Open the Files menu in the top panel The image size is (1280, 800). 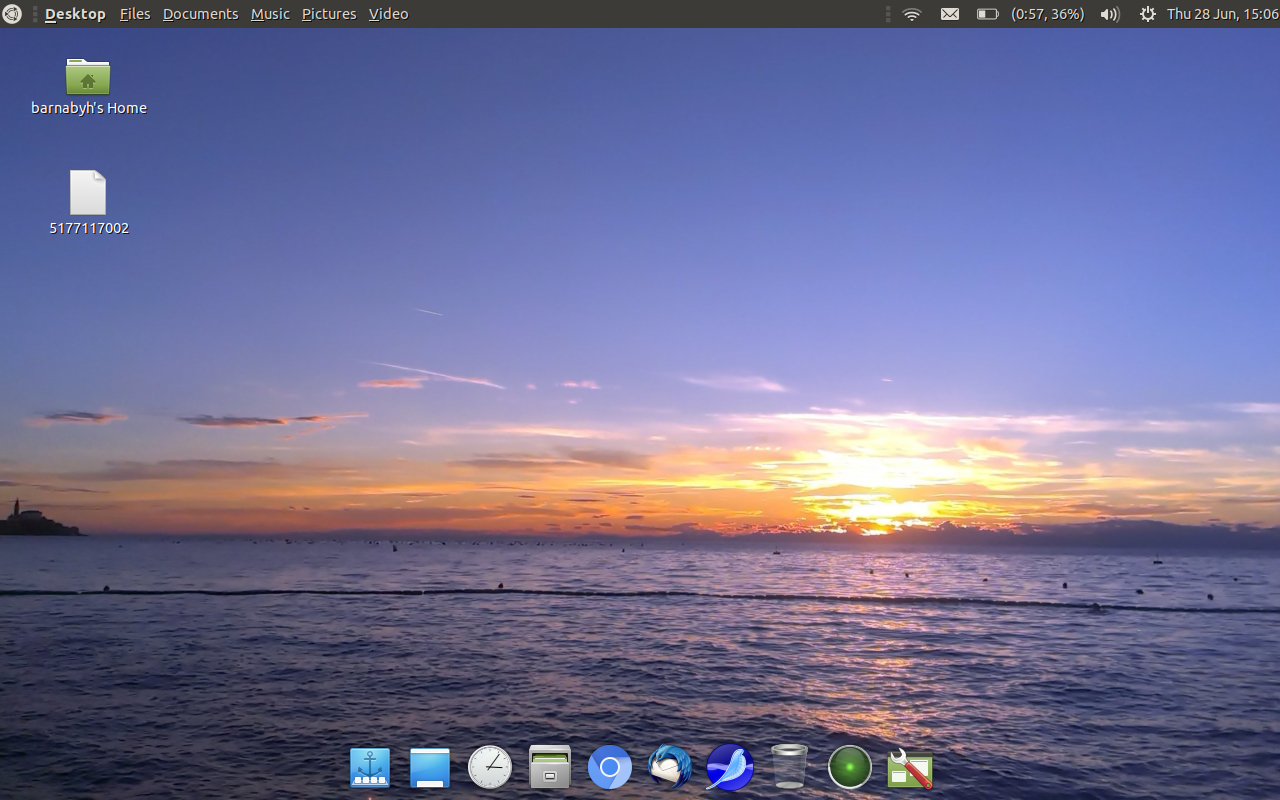(x=135, y=14)
